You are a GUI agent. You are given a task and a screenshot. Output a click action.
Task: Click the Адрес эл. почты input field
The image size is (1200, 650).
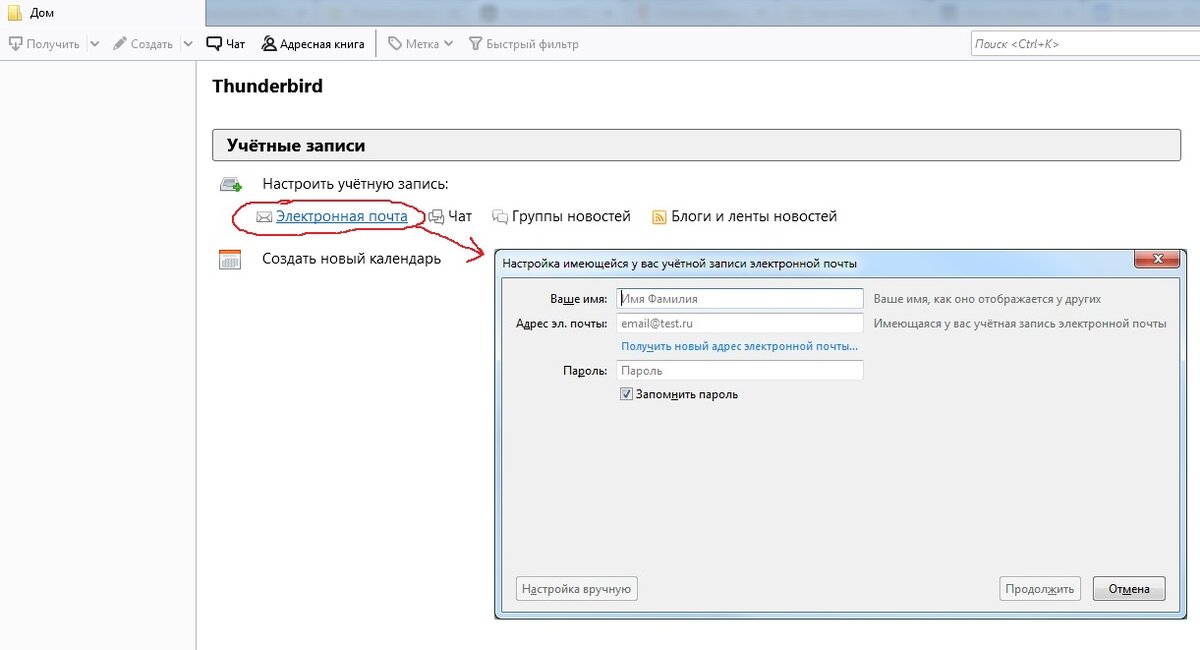click(x=740, y=323)
